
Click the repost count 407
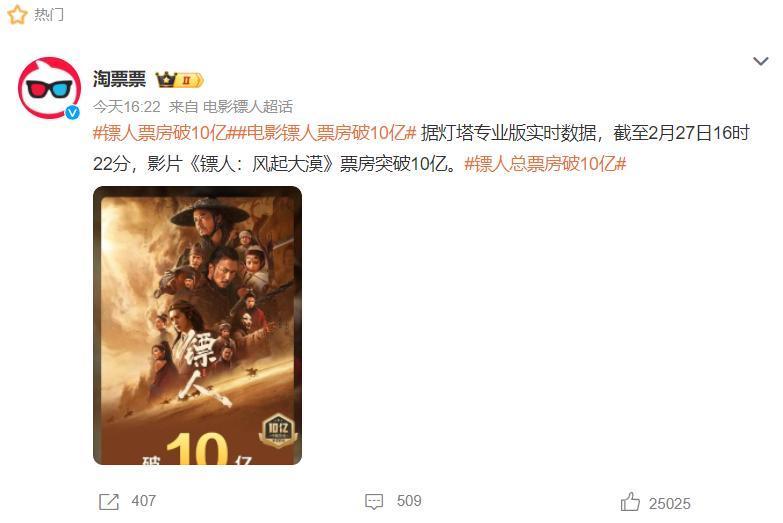pyautogui.click(x=144, y=501)
